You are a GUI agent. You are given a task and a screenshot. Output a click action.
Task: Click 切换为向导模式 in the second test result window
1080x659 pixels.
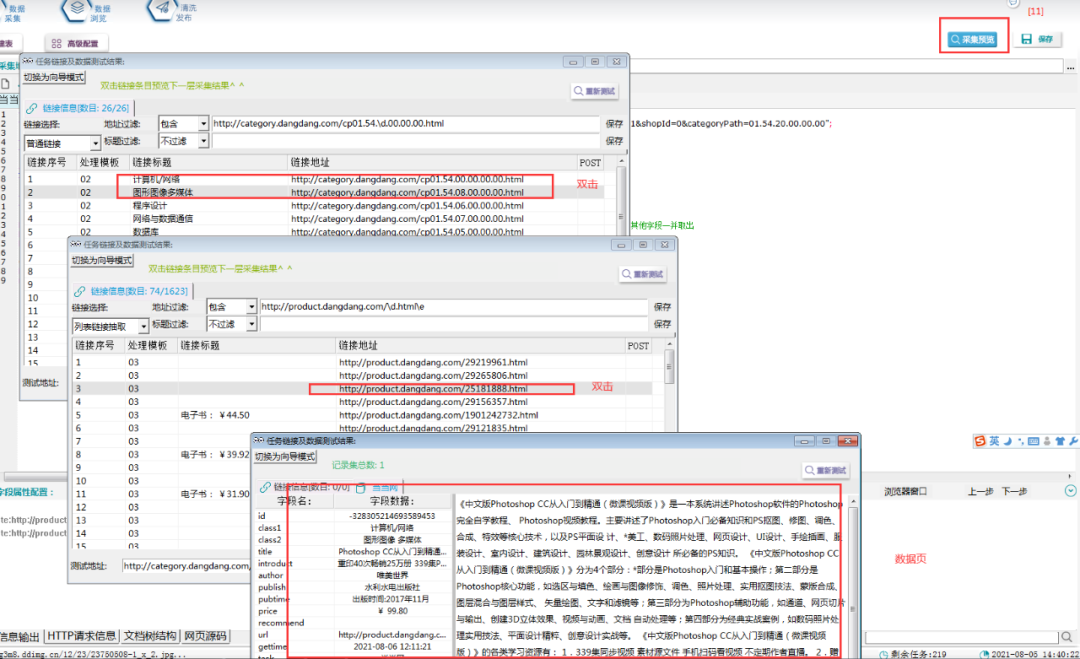click(102, 260)
